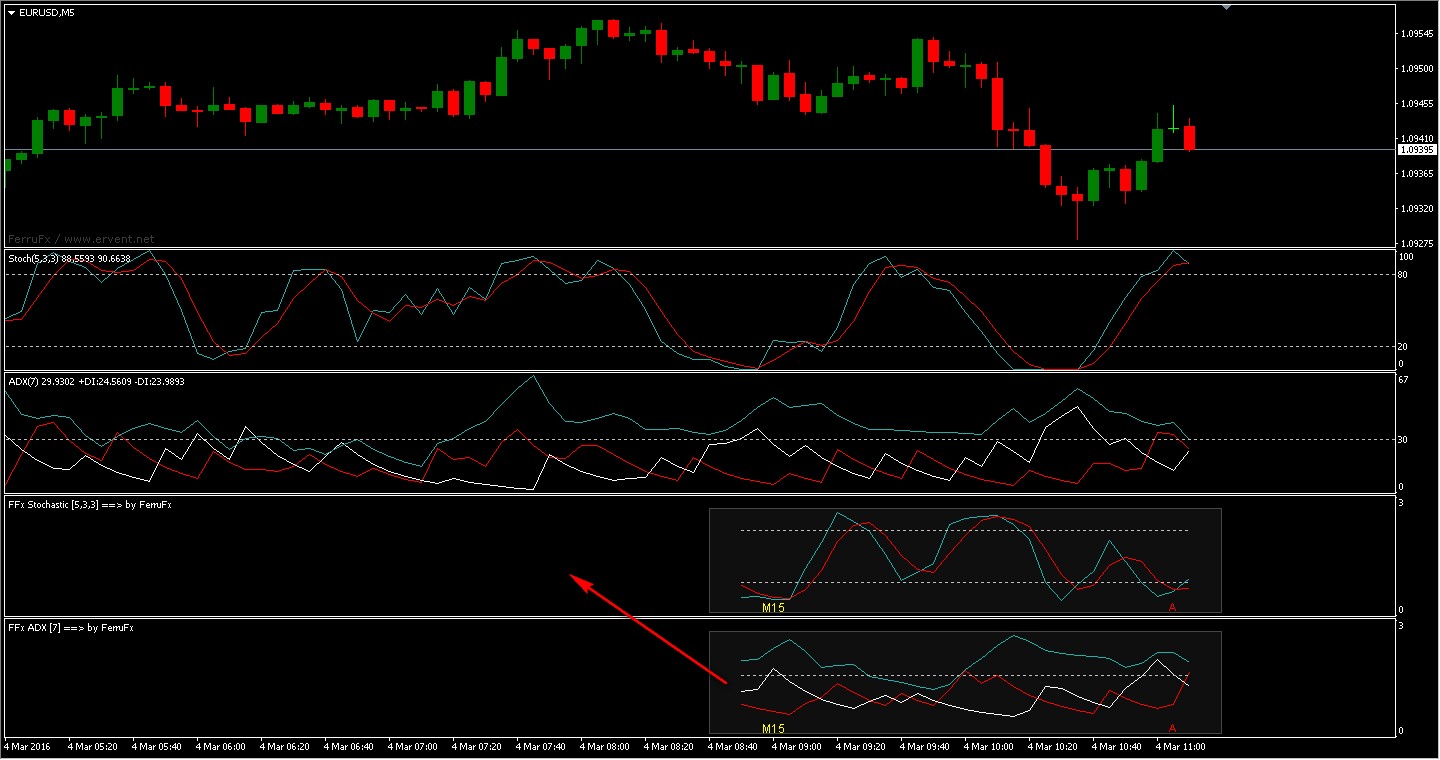Screen dimensions: 1440x760
Task: Click the 4 Mar 07:40 time label
Action: [x=540, y=746]
